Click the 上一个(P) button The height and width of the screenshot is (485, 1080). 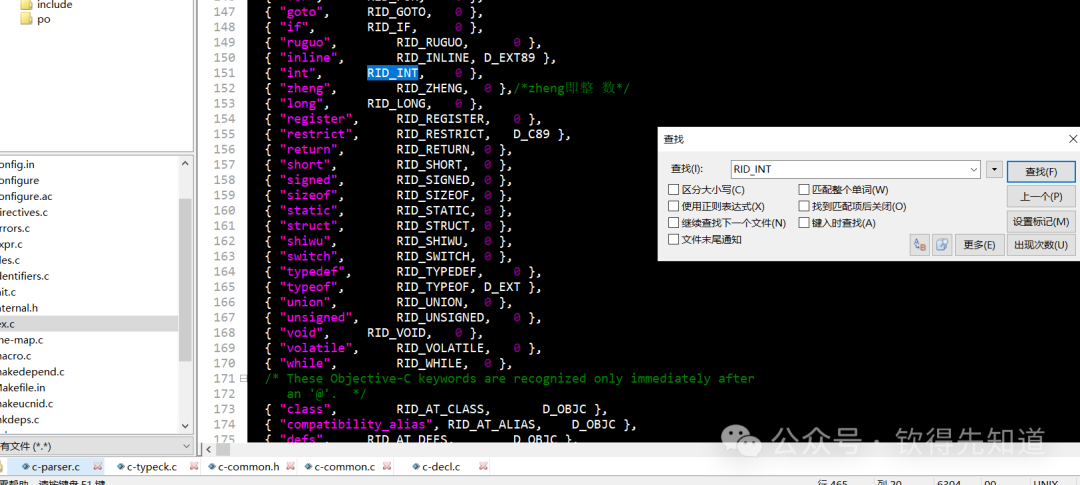tap(1041, 196)
